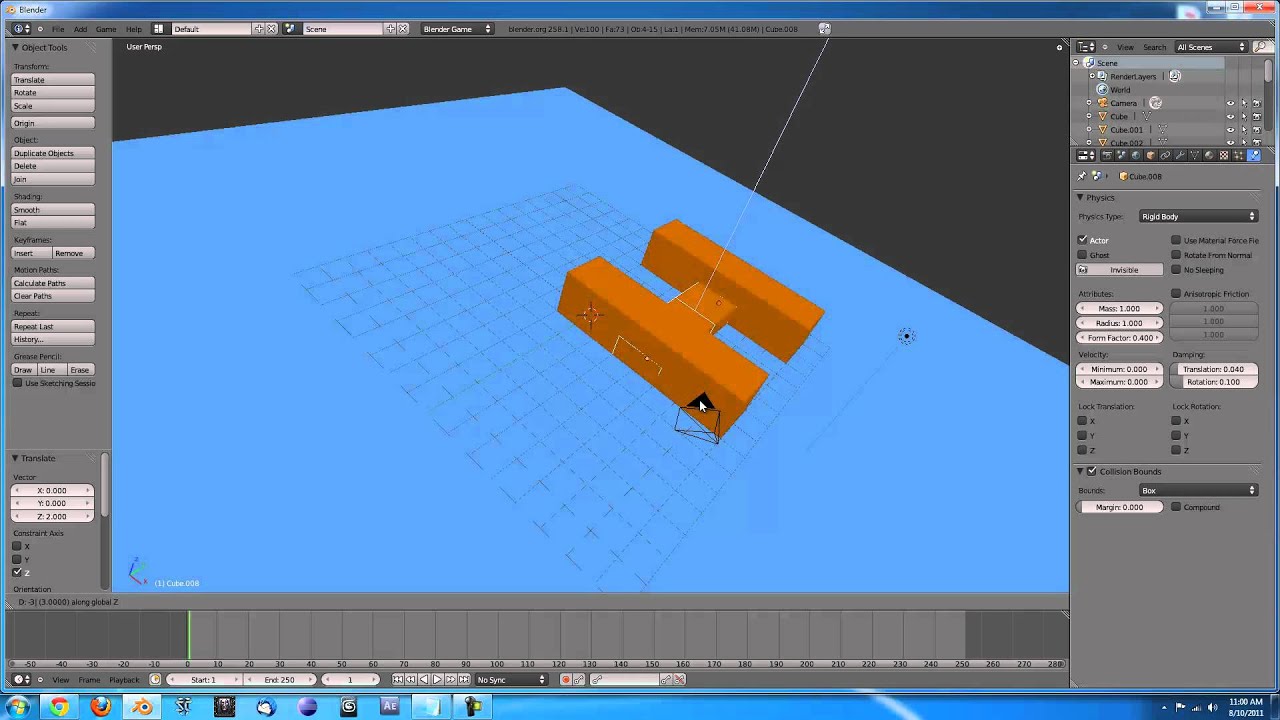Toggle Use Sketching Sessions checkbox
1280x720 pixels.
pos(17,383)
